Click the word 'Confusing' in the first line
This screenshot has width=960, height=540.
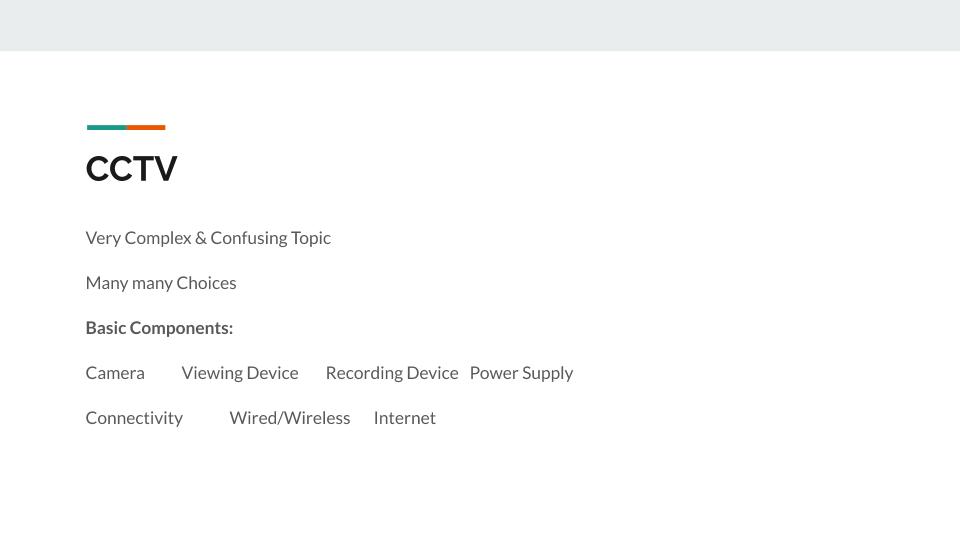[249, 238]
